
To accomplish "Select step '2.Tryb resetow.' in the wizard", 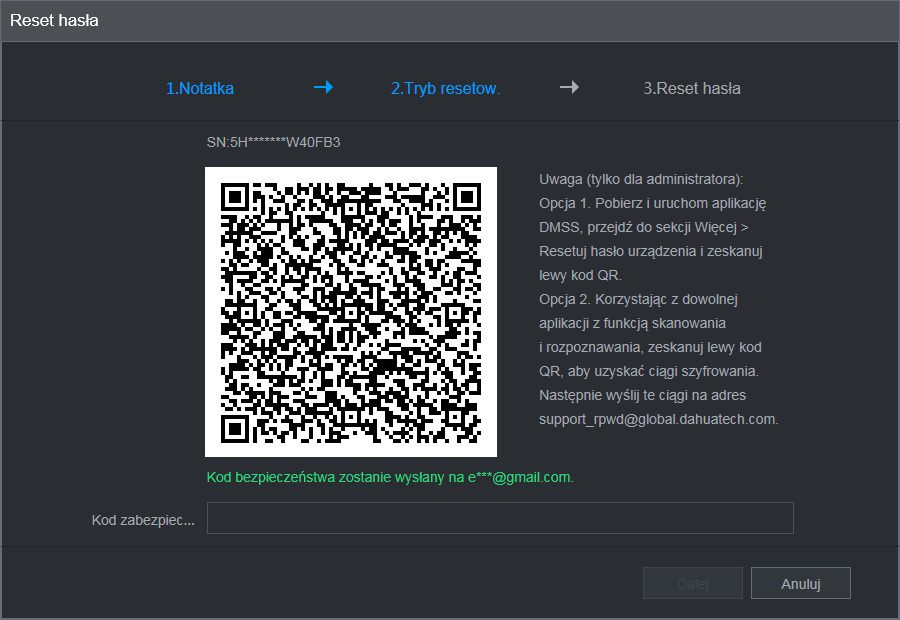I will (x=446, y=88).
